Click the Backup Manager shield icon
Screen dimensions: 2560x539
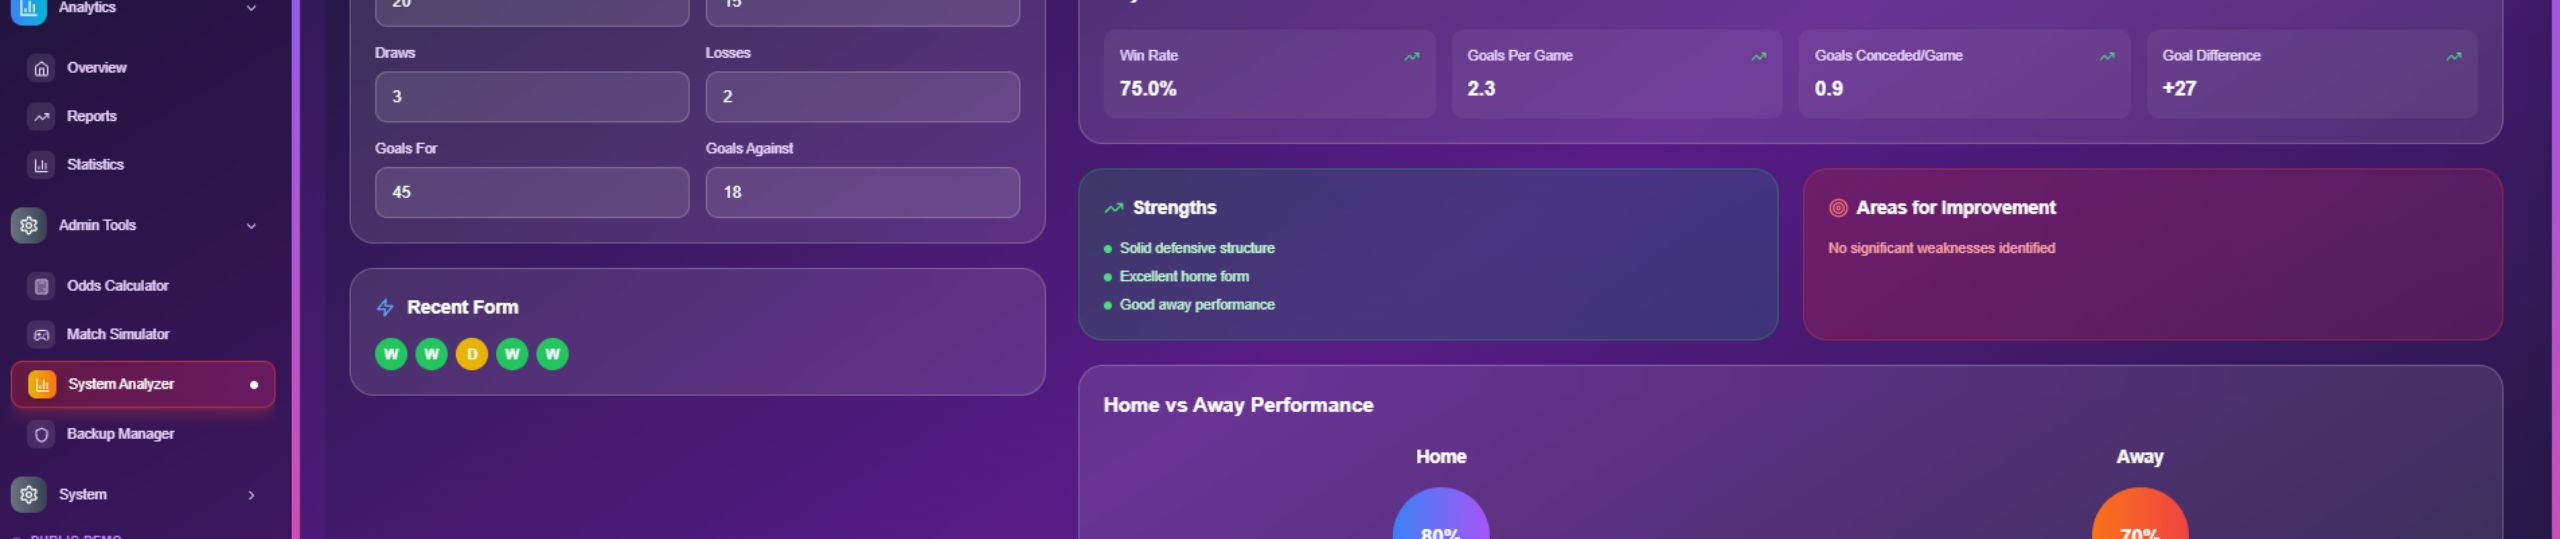pos(41,434)
